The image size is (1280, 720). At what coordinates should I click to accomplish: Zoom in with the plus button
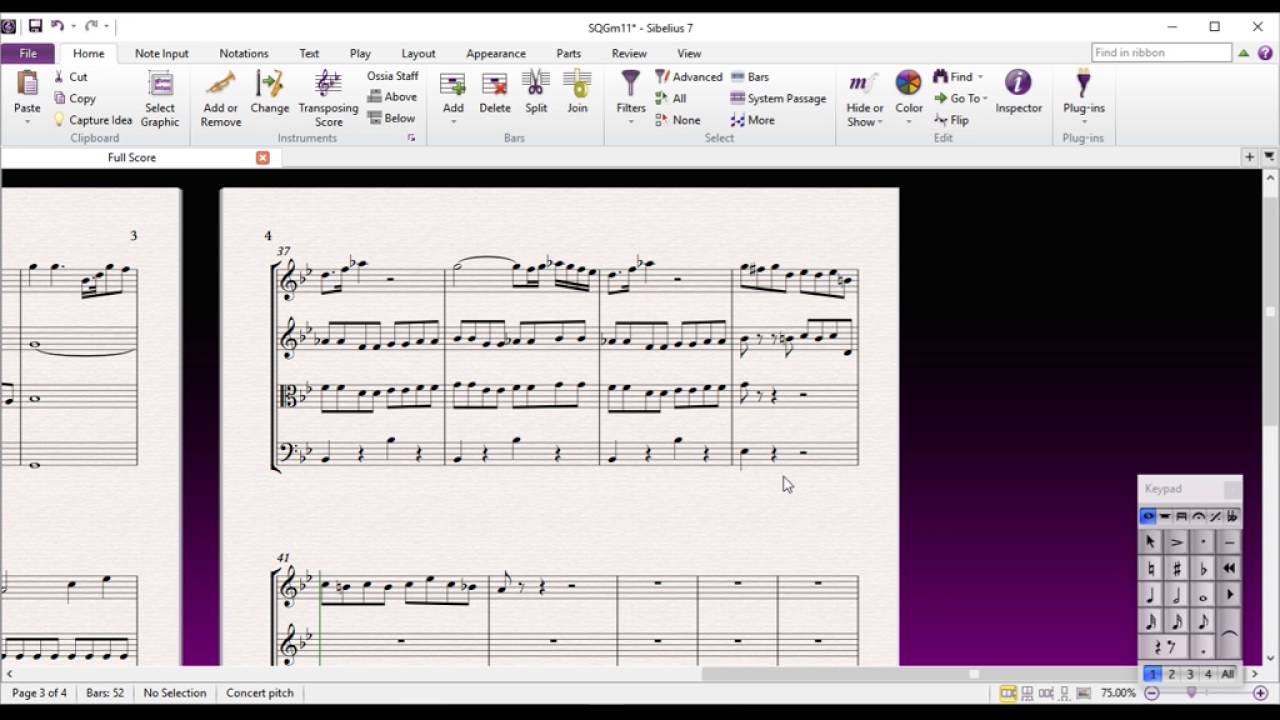point(1260,693)
